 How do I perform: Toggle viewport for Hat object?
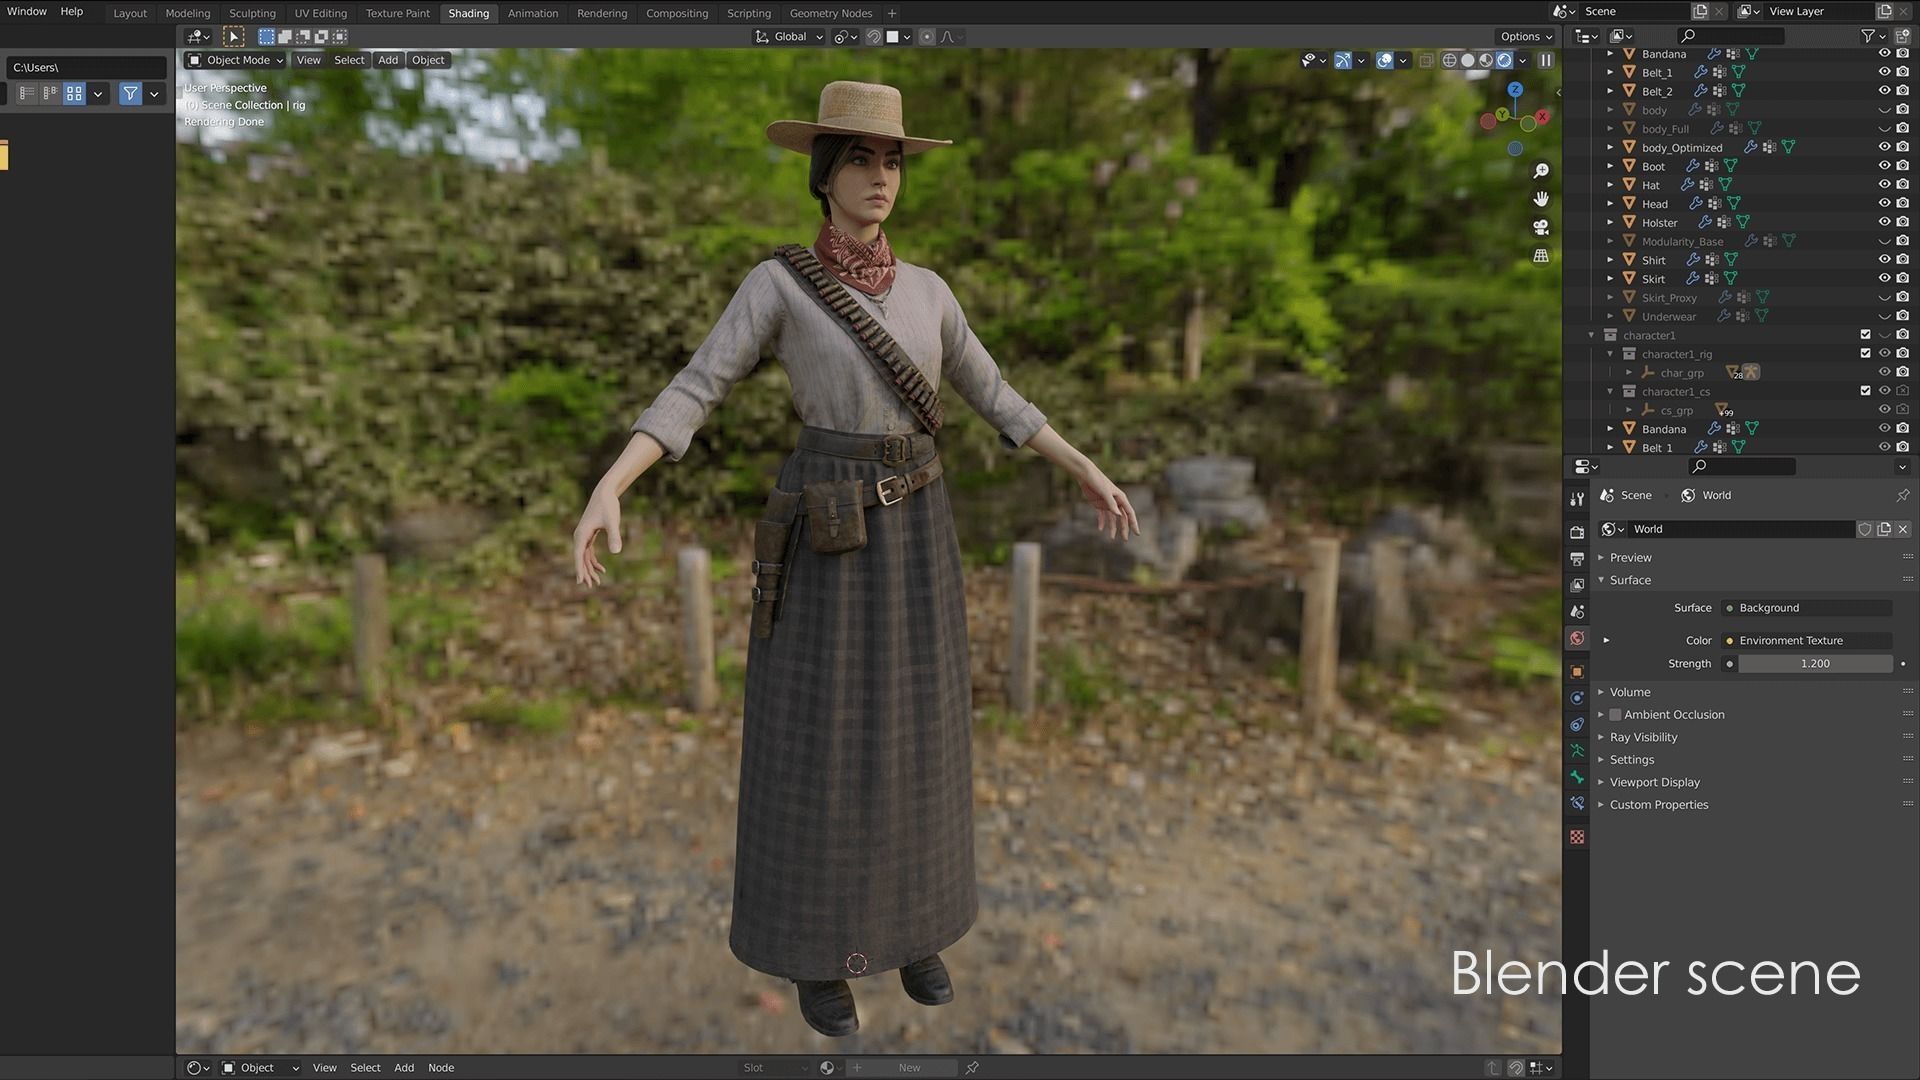[x=1884, y=185]
